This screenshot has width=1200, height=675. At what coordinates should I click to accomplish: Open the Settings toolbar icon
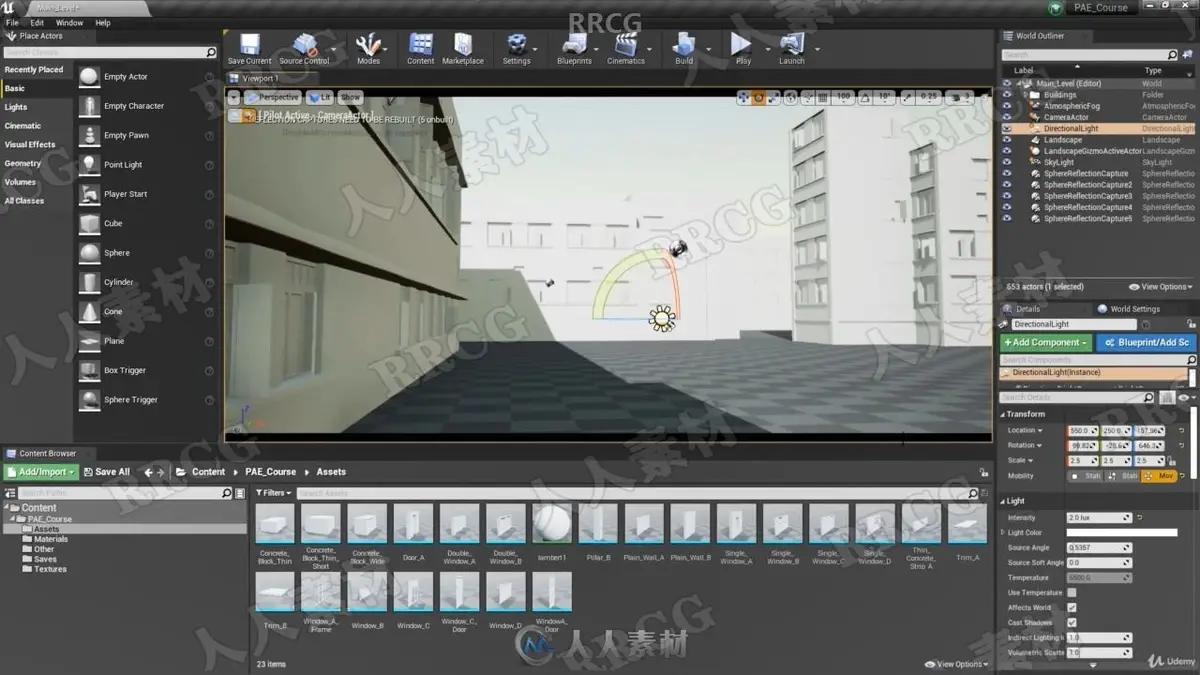(x=516, y=44)
